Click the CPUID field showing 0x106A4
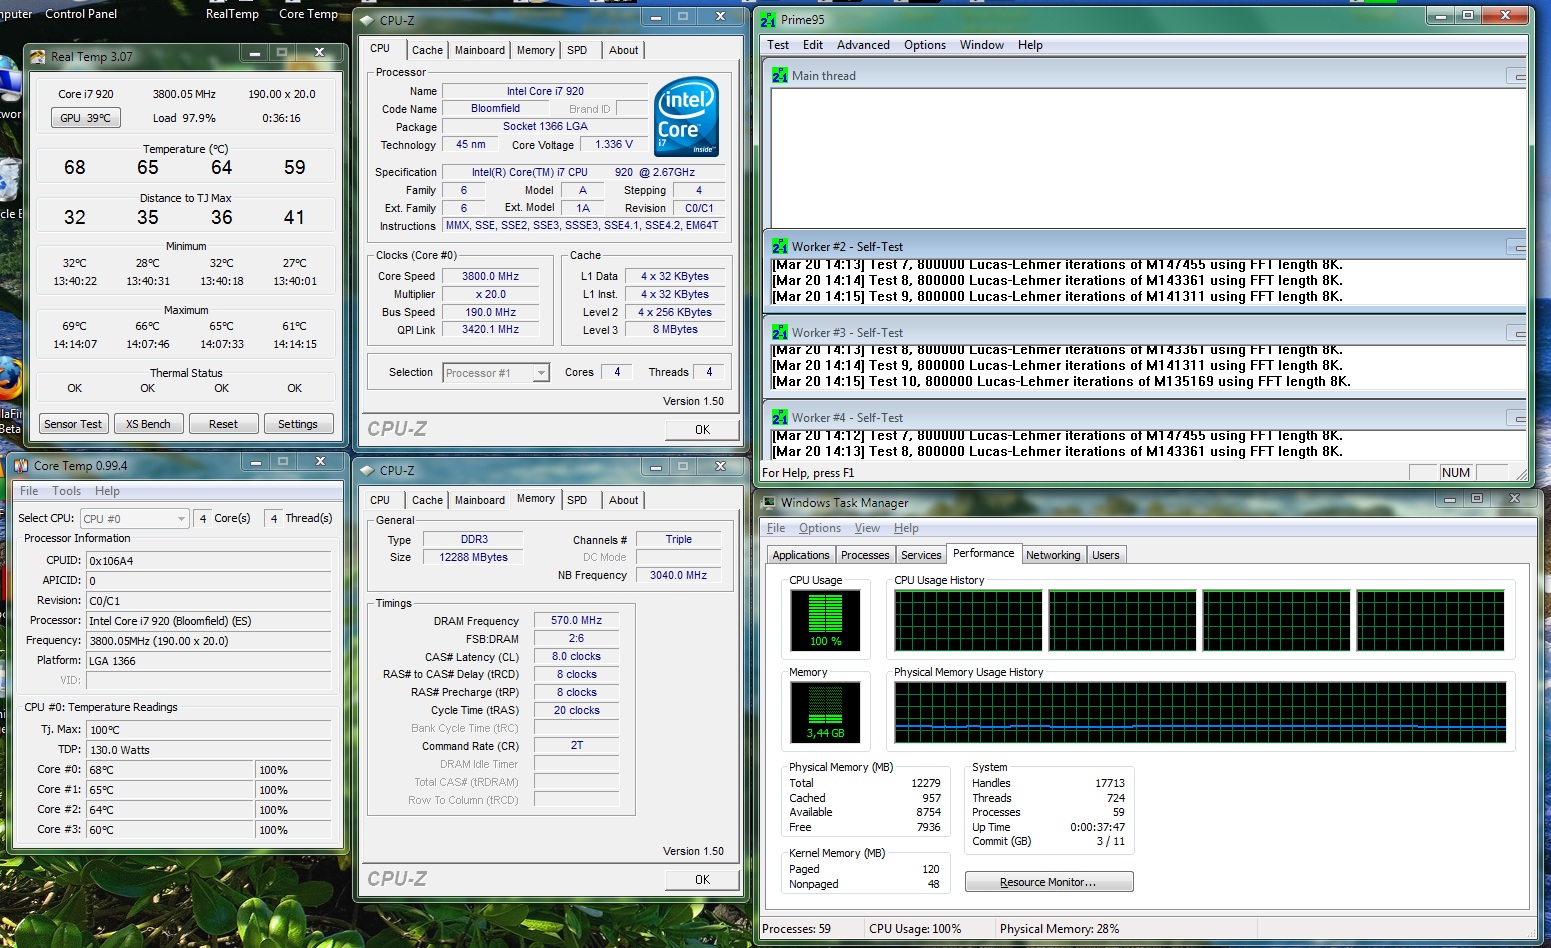 click(x=208, y=561)
